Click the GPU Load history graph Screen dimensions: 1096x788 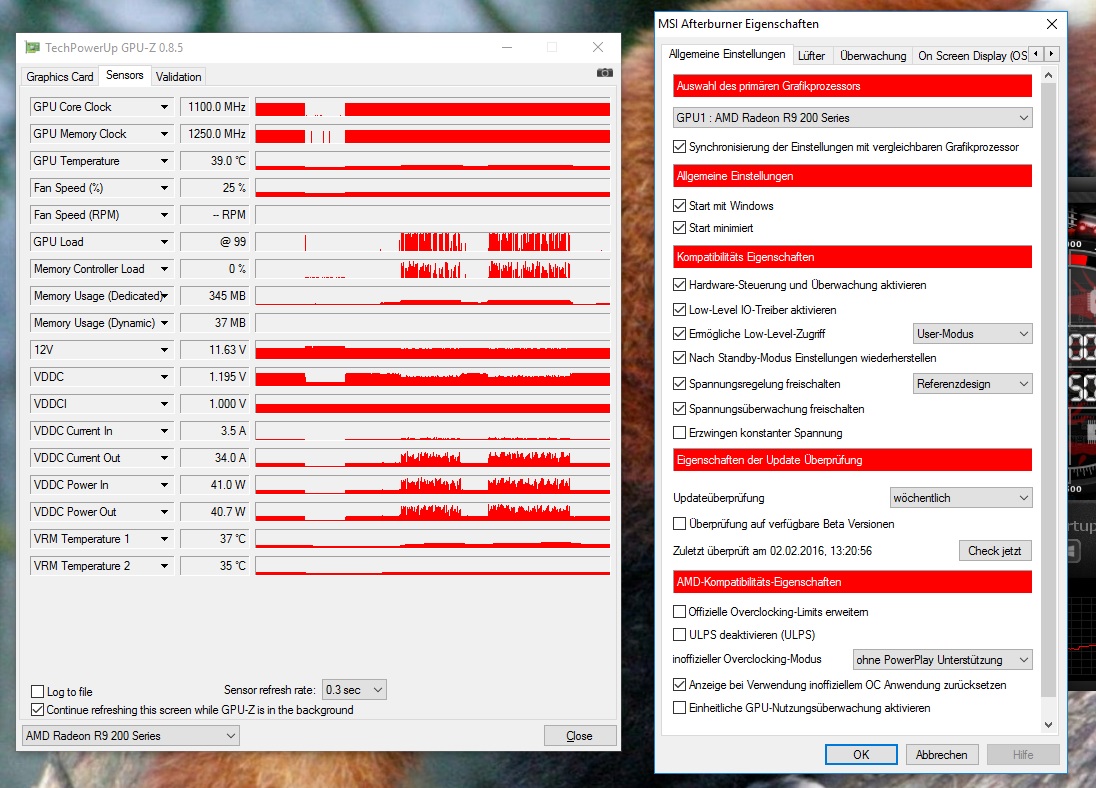pyautogui.click(x=433, y=242)
